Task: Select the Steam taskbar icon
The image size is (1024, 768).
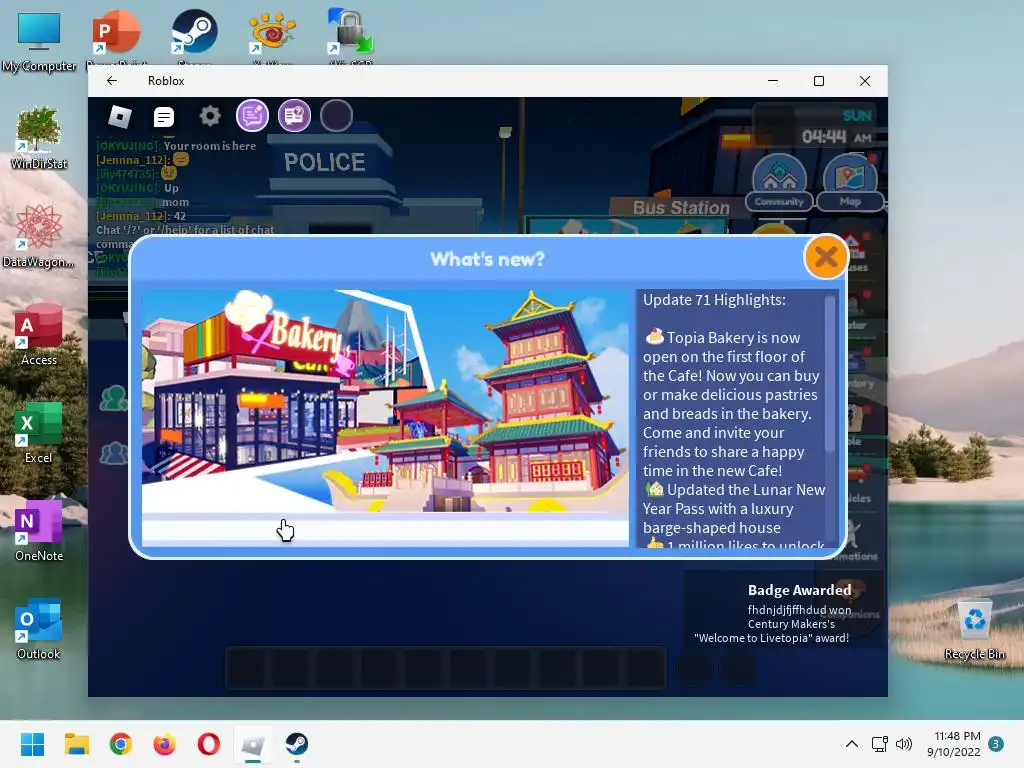Action: click(296, 744)
